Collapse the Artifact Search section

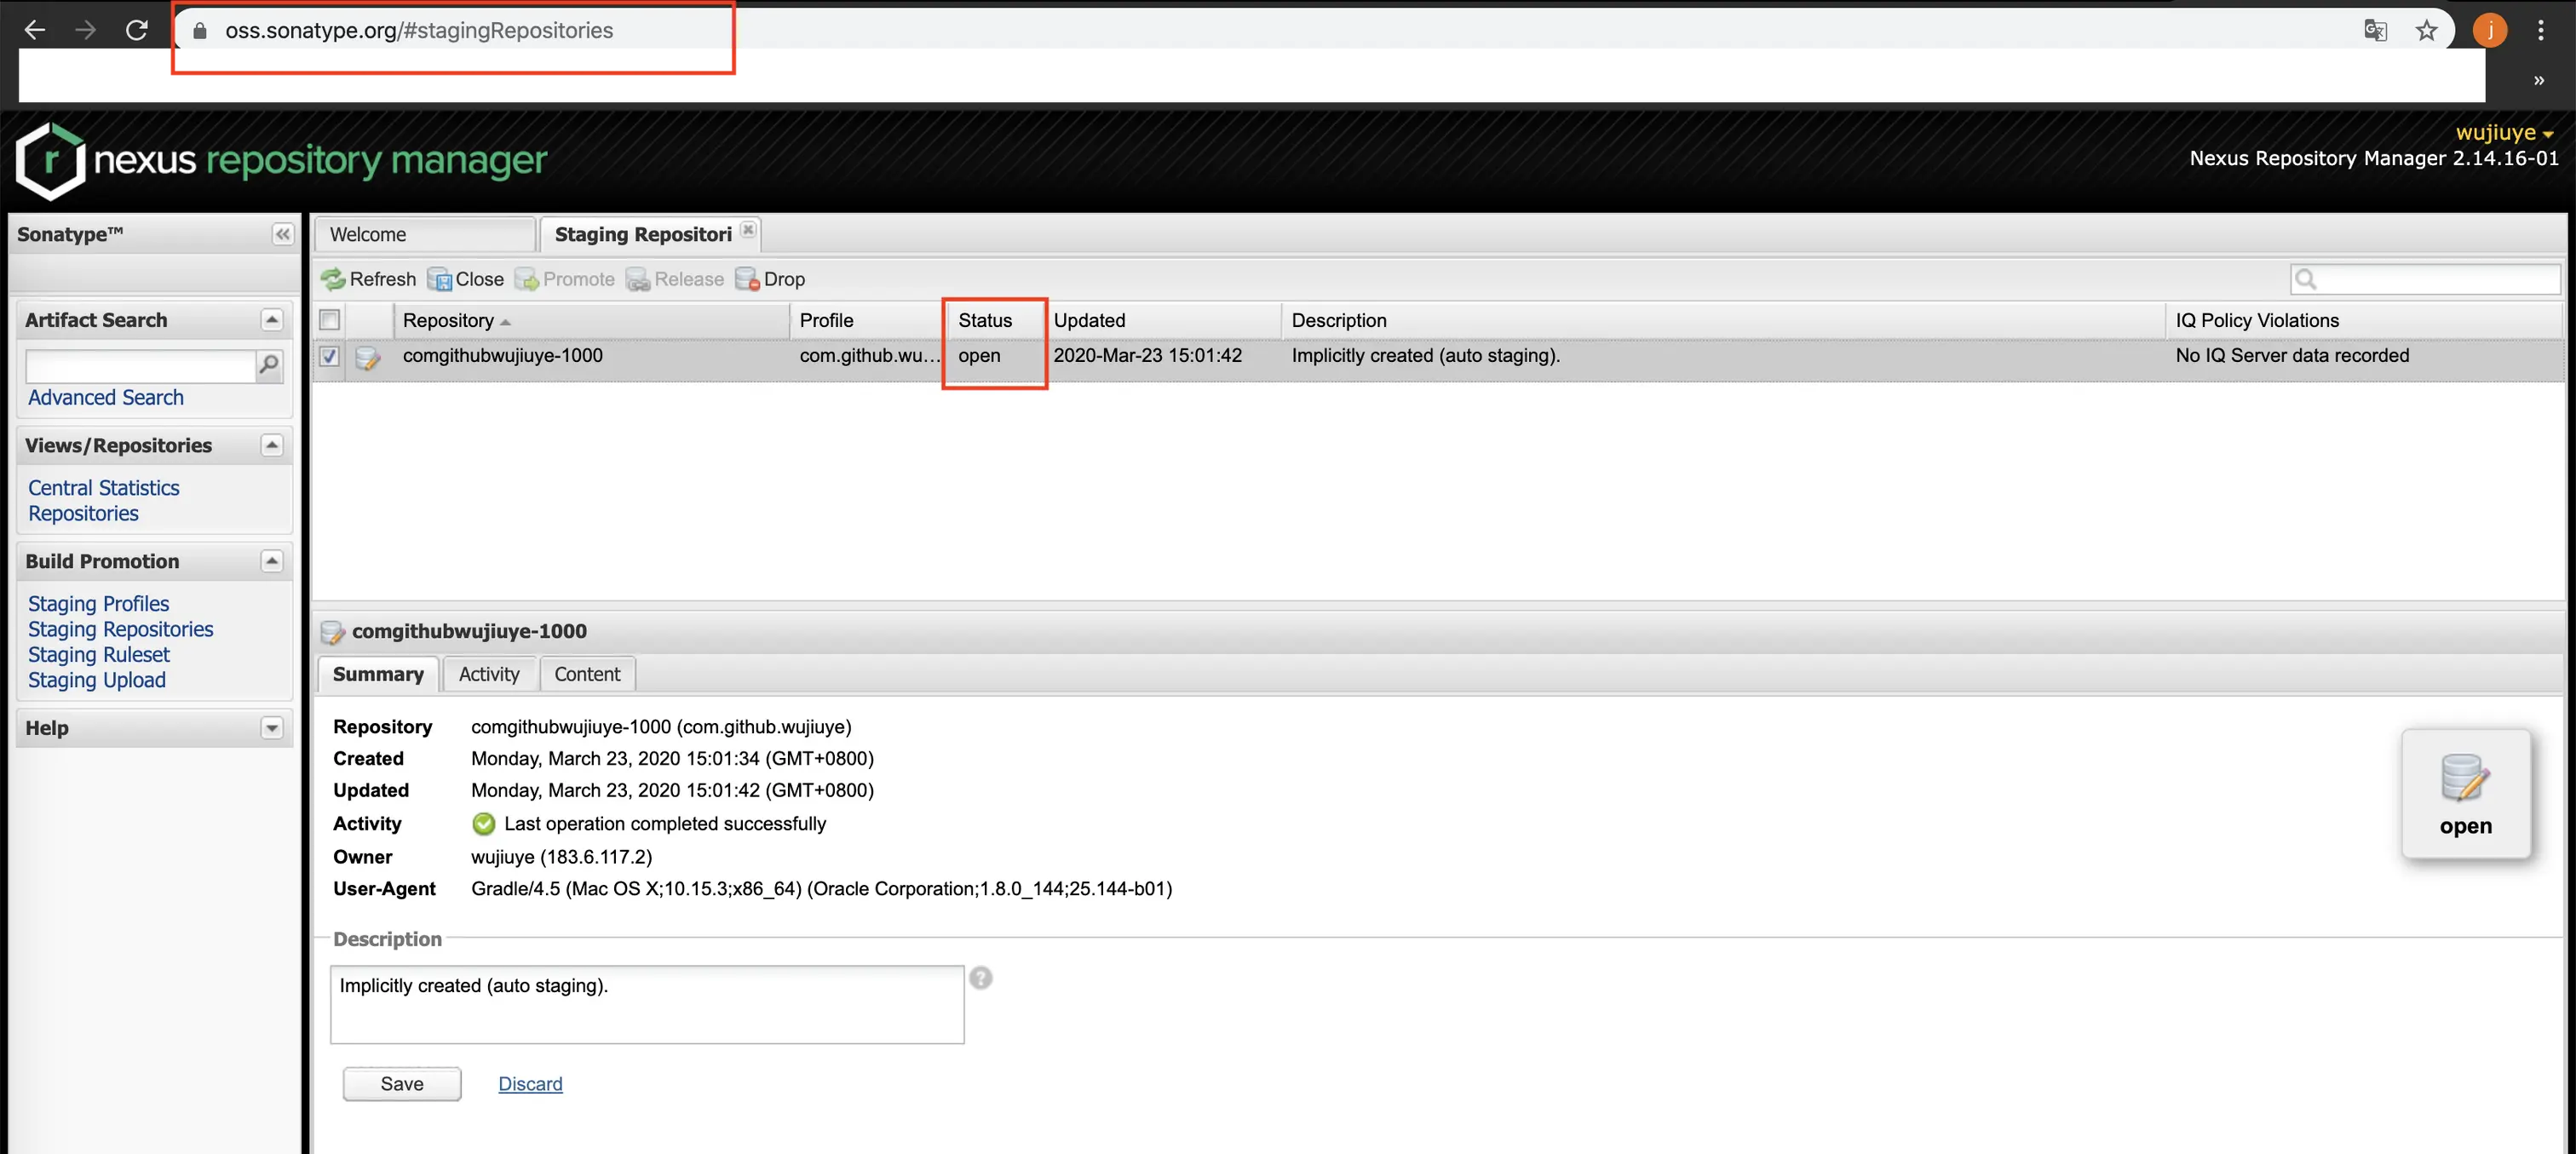pyautogui.click(x=271, y=320)
